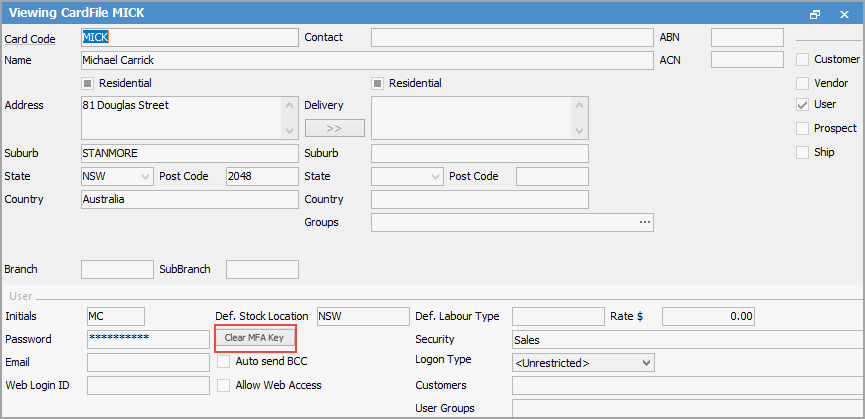Open the delivery State dropdown
Image resolution: width=865 pixels, height=419 pixels.
[x=435, y=177]
